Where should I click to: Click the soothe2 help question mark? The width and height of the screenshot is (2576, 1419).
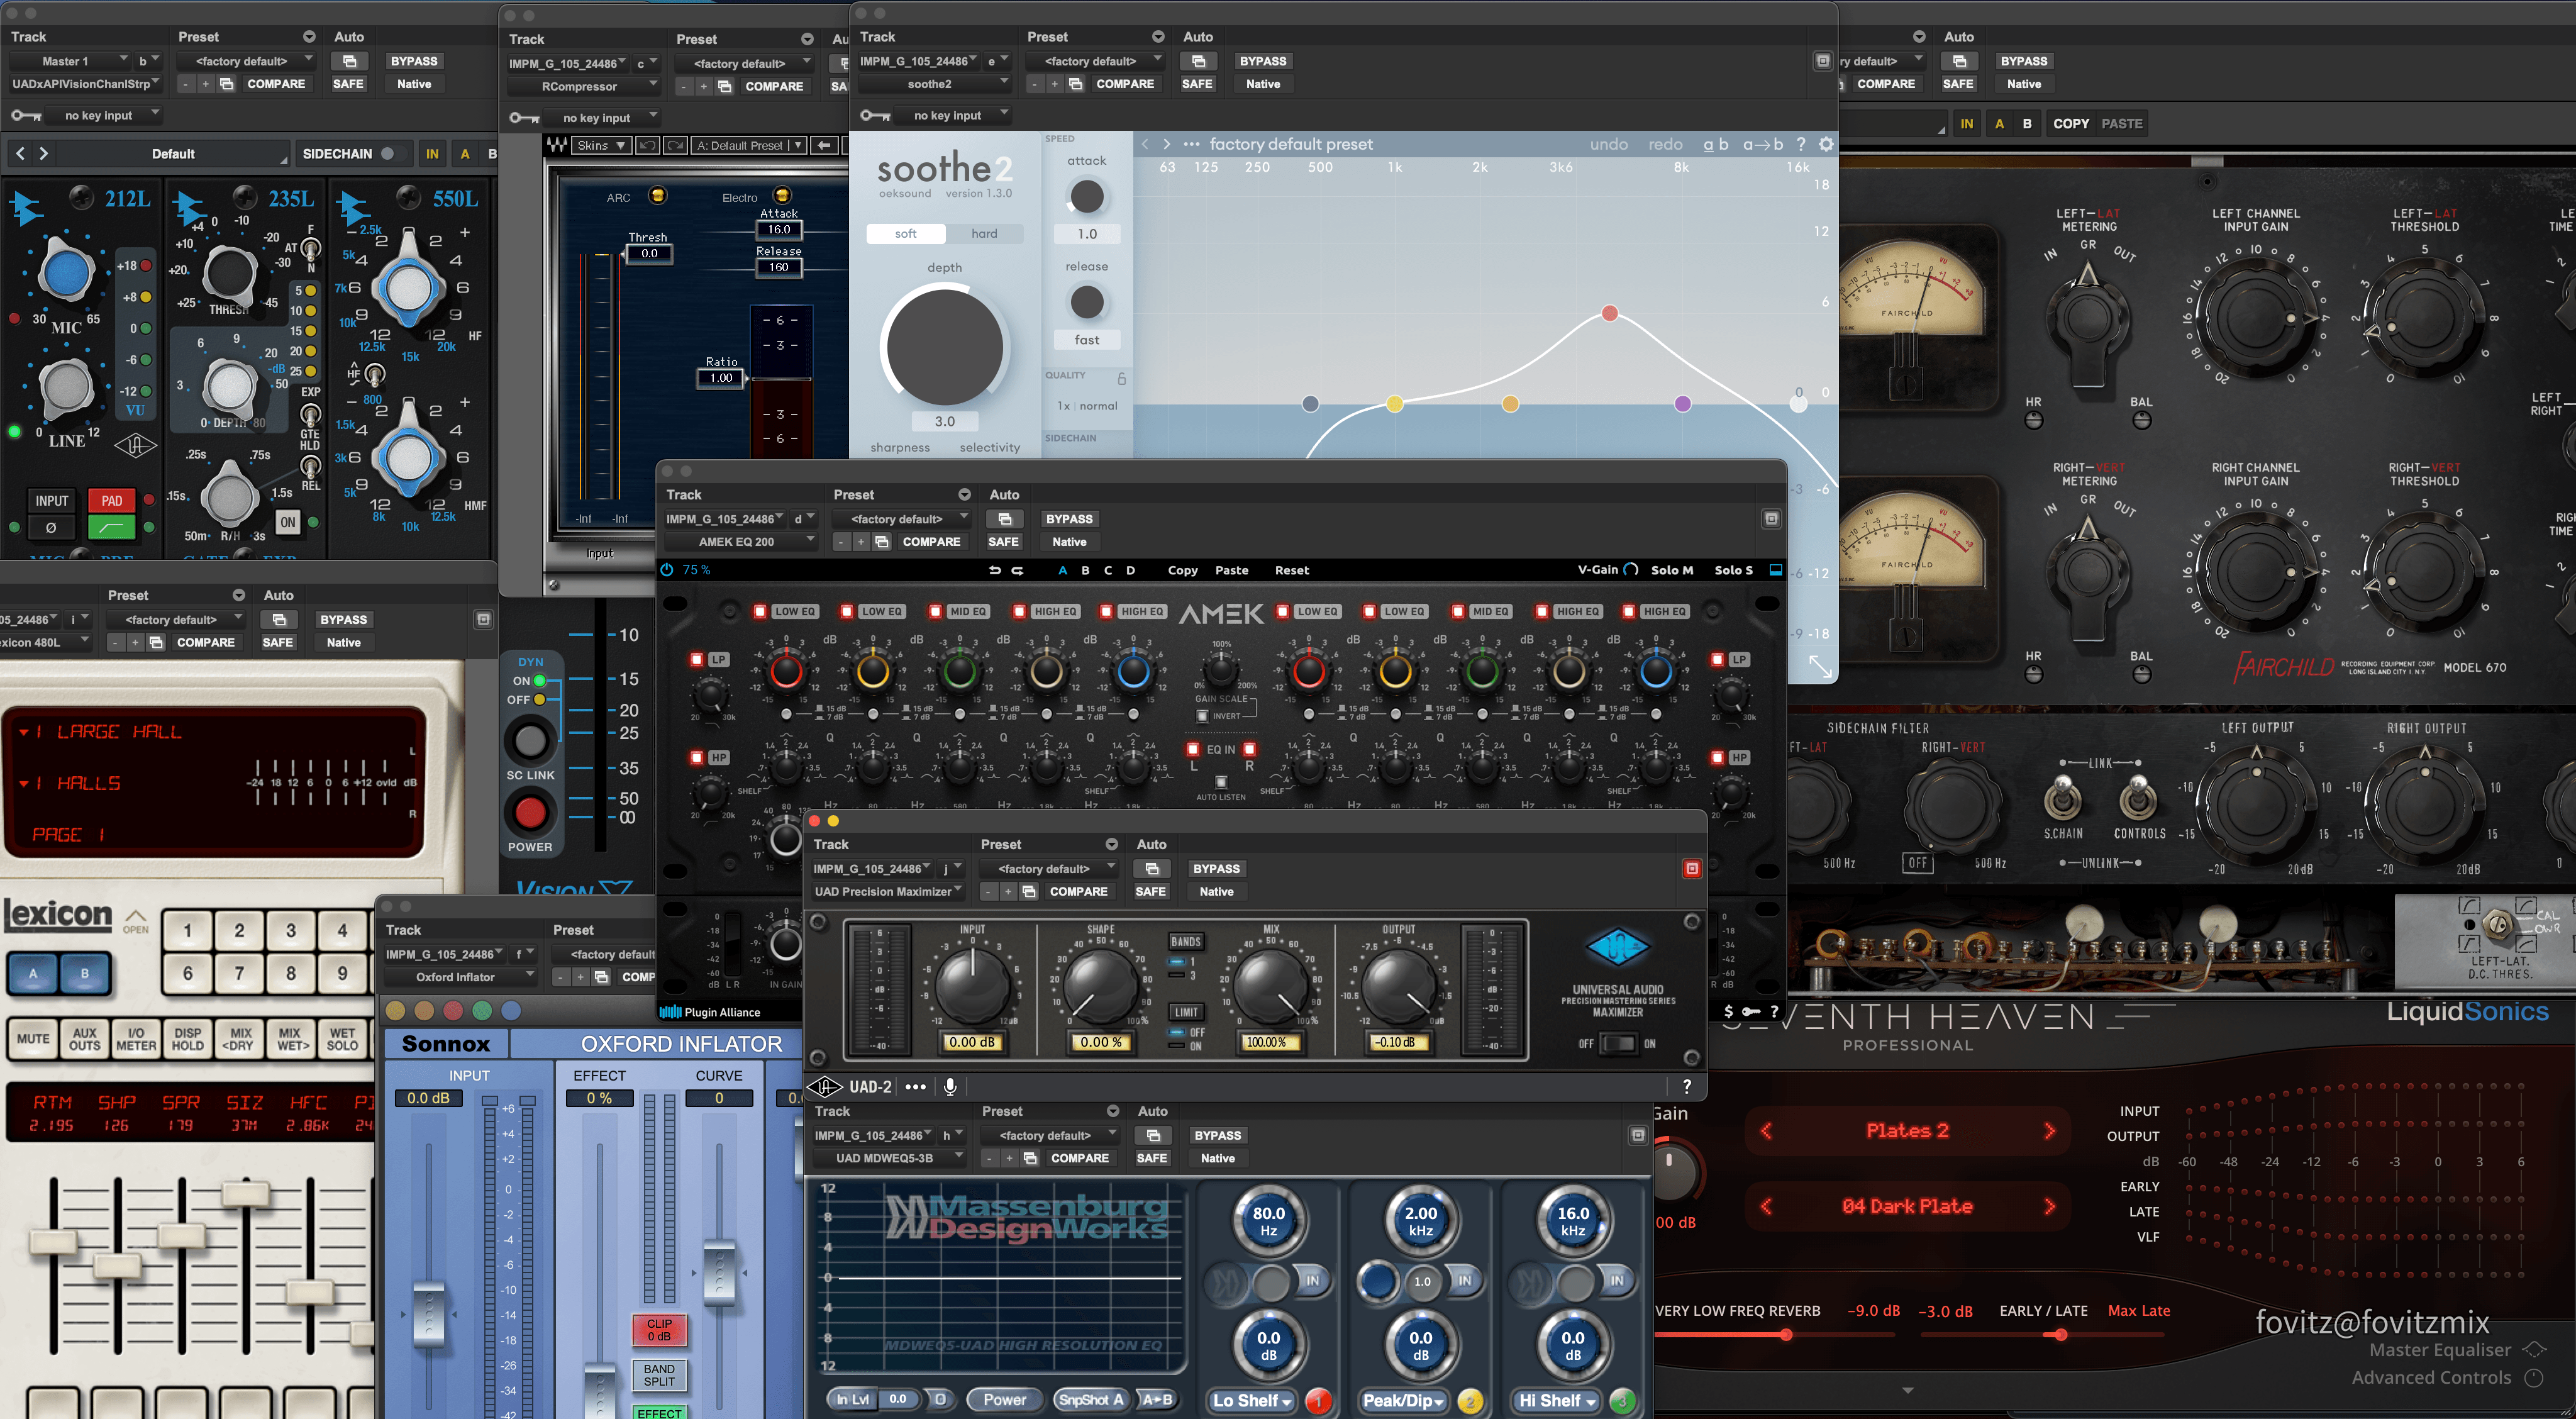pos(1800,144)
